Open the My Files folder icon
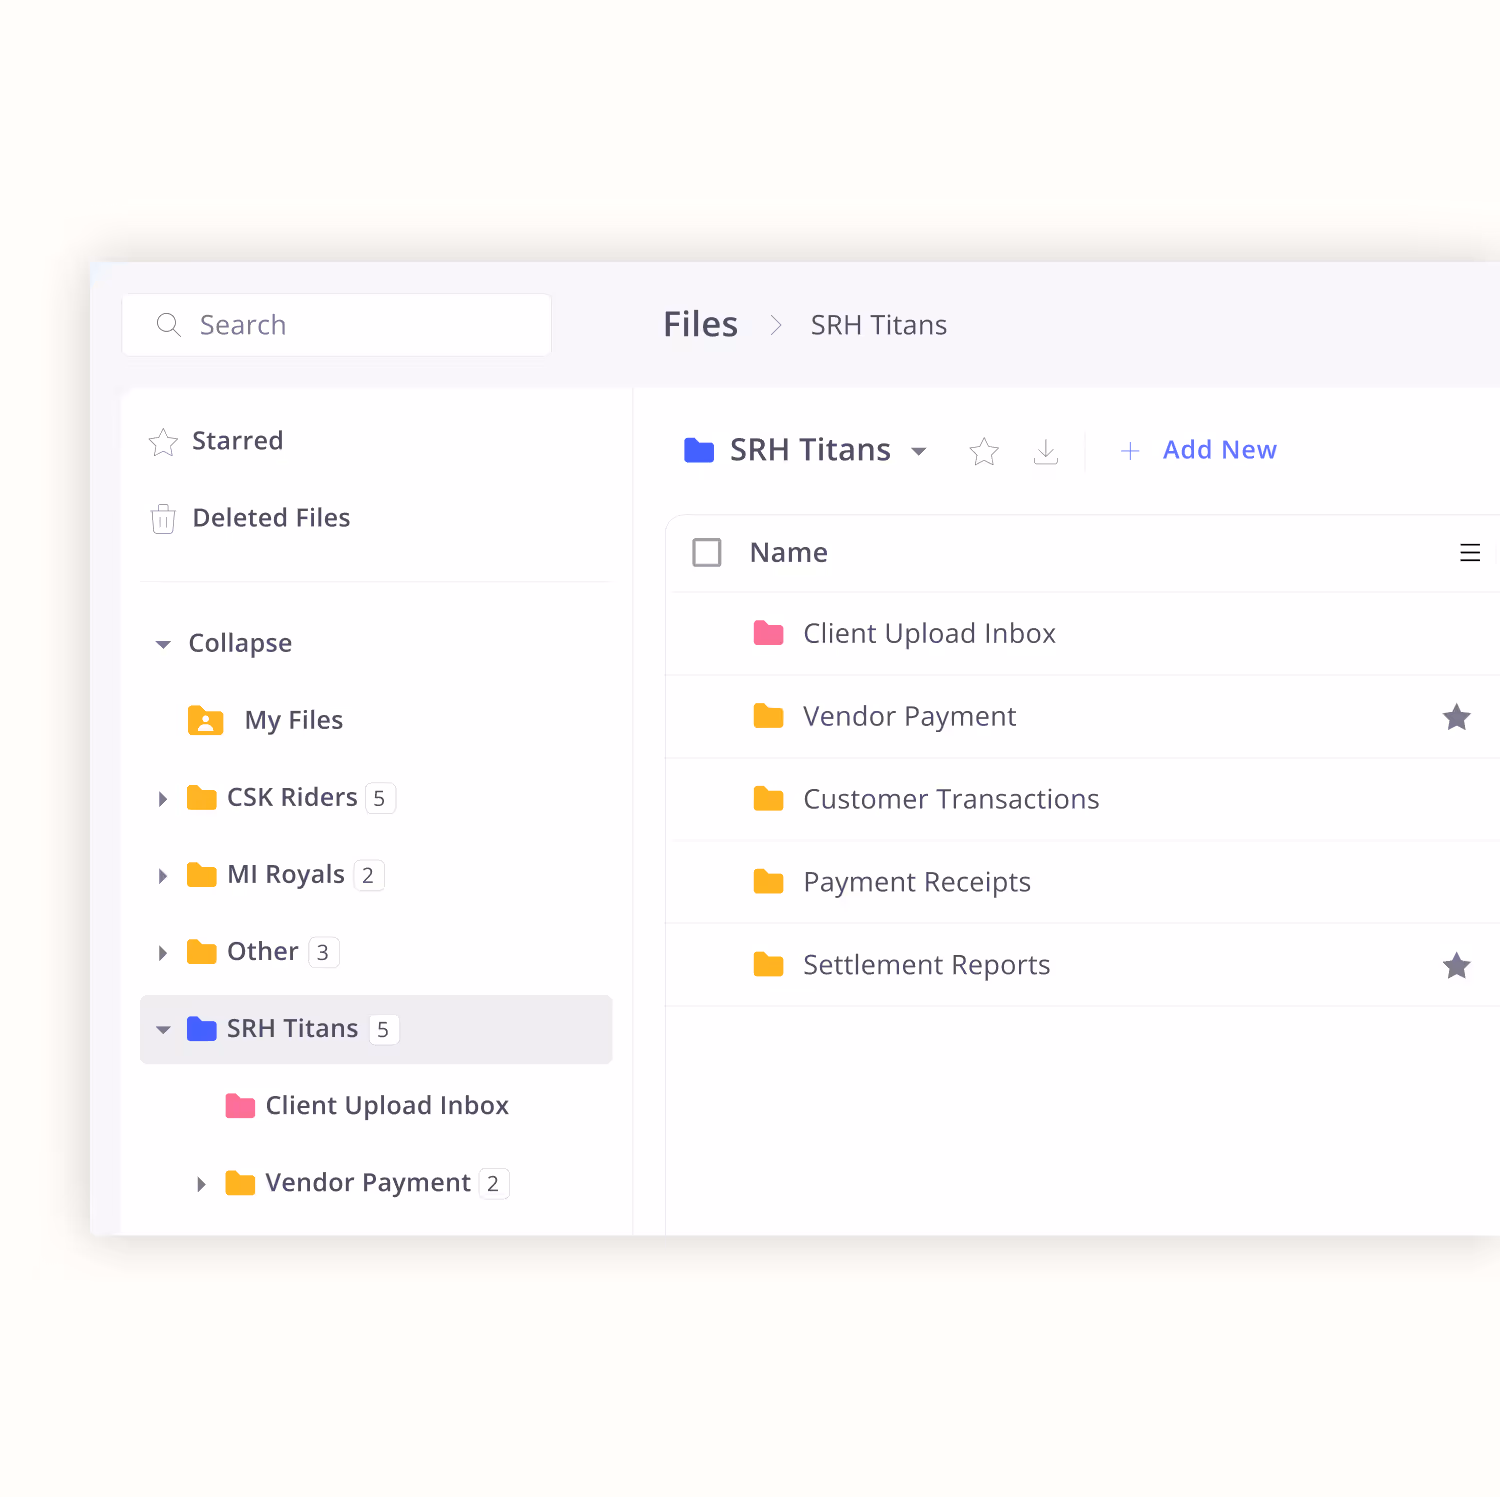The width and height of the screenshot is (1500, 1497). pyautogui.click(x=206, y=720)
